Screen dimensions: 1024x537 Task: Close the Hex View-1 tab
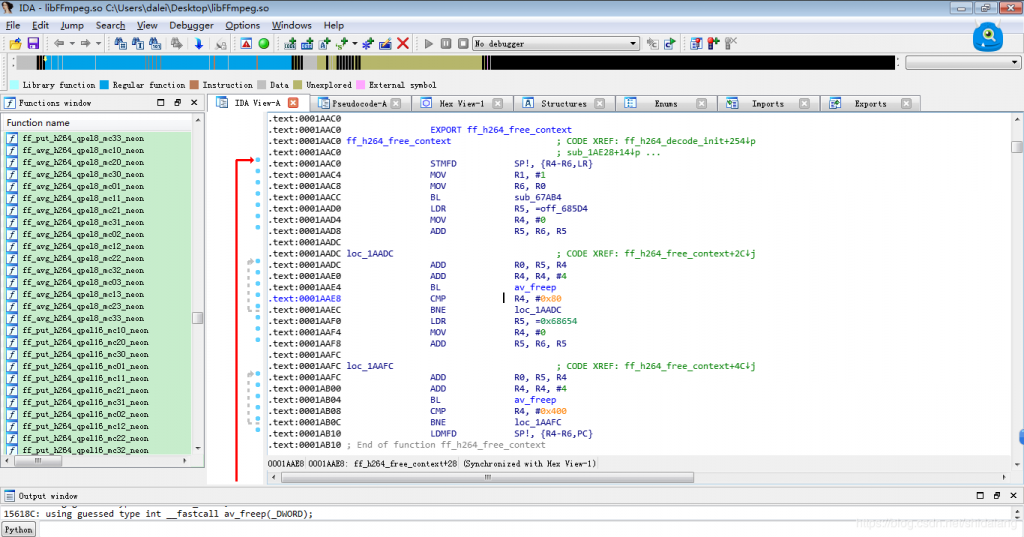point(497,103)
